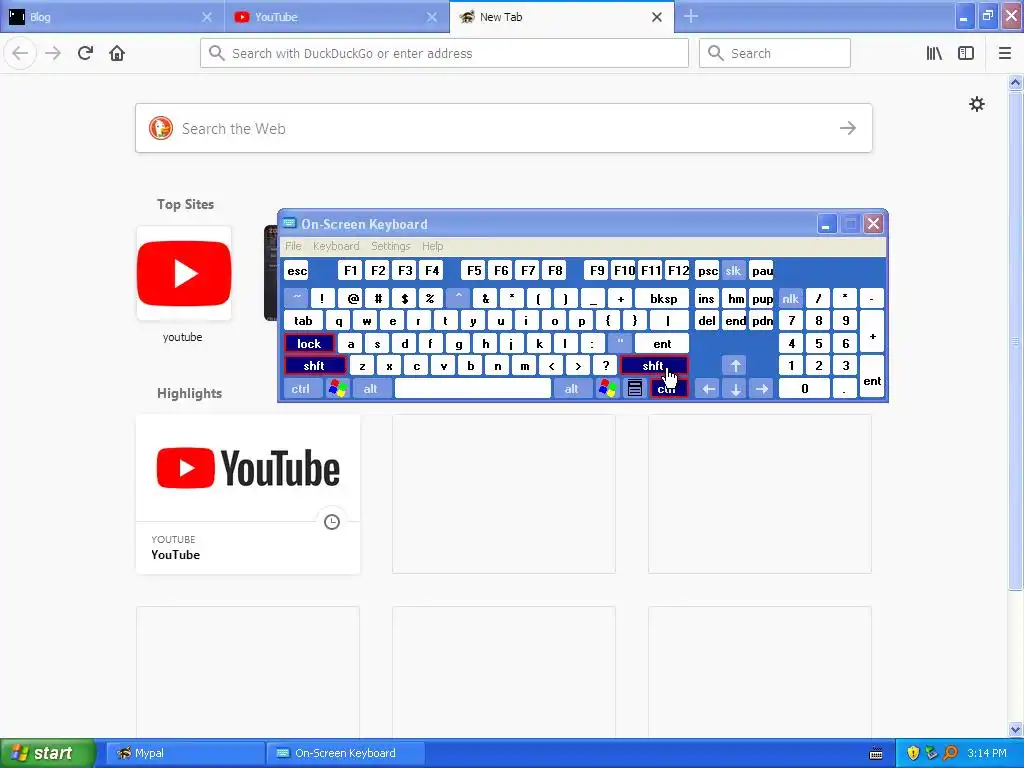Click in the address bar
The image size is (1024, 768).
(x=444, y=53)
